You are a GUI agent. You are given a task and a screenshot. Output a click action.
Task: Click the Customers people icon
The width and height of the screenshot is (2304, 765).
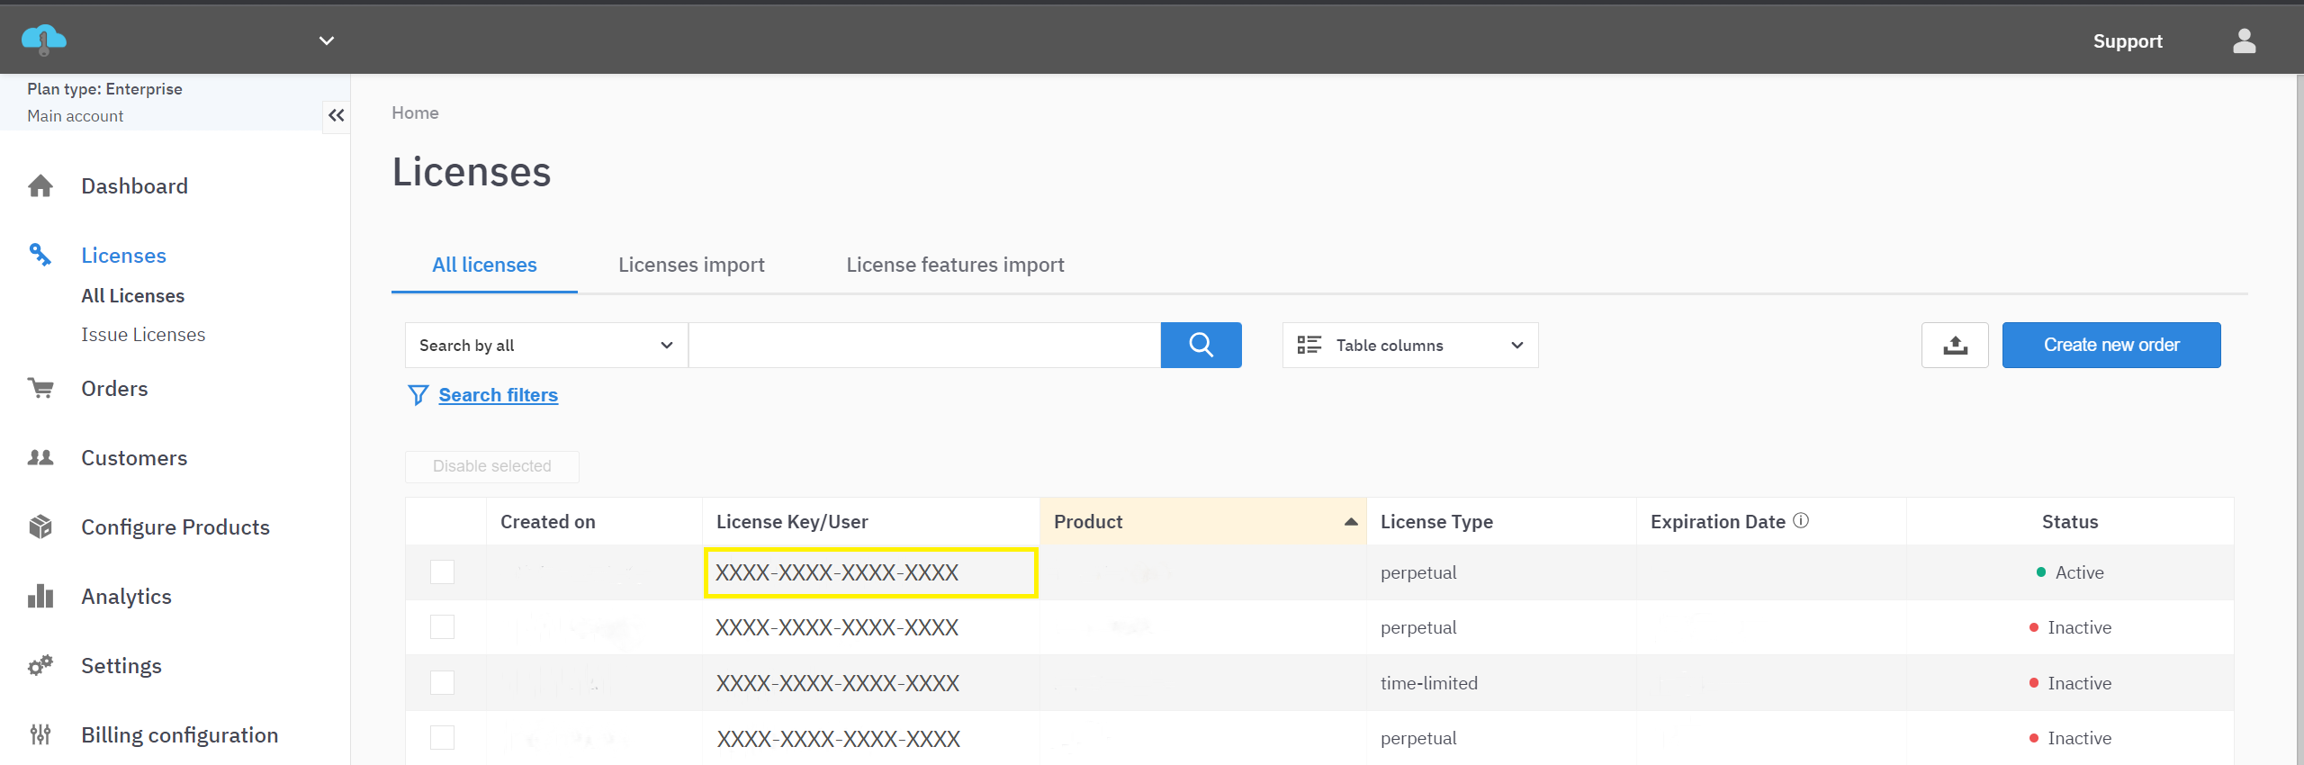click(41, 458)
